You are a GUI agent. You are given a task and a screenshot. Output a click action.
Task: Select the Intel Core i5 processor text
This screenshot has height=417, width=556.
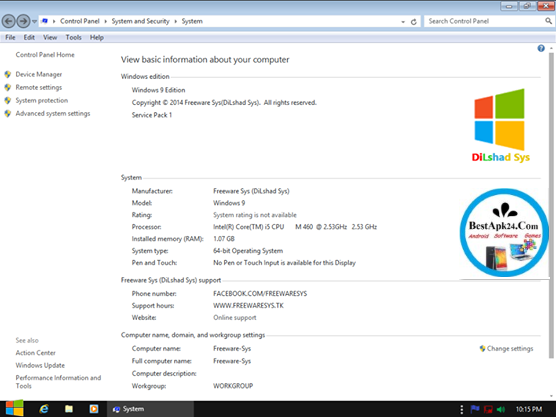click(295, 227)
